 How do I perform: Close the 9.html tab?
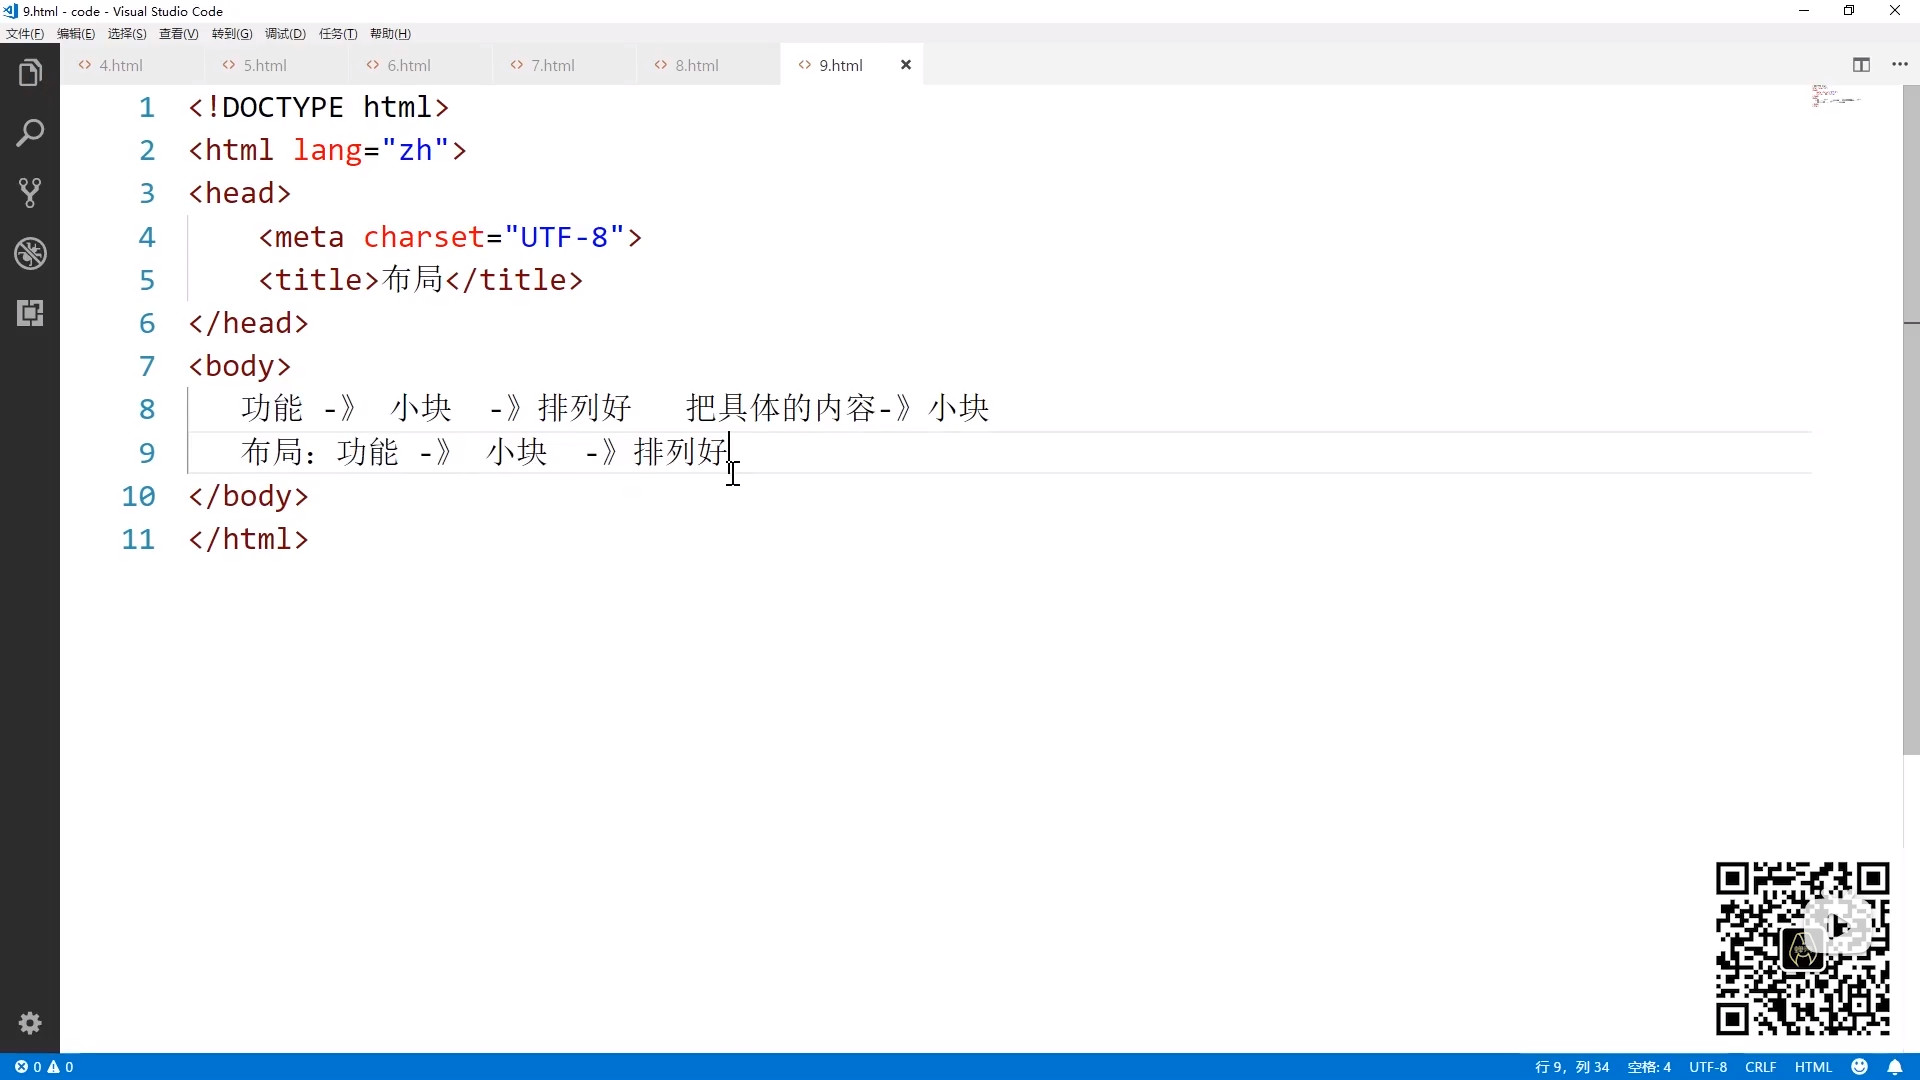906,65
